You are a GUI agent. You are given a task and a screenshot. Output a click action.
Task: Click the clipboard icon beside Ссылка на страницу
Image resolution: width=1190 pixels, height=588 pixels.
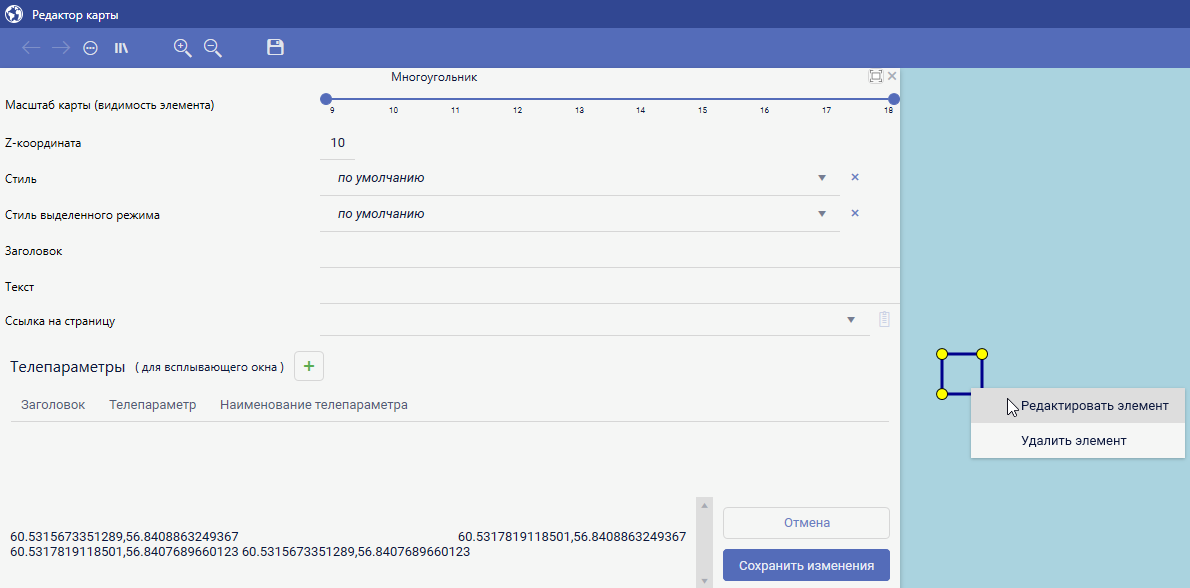[884, 320]
